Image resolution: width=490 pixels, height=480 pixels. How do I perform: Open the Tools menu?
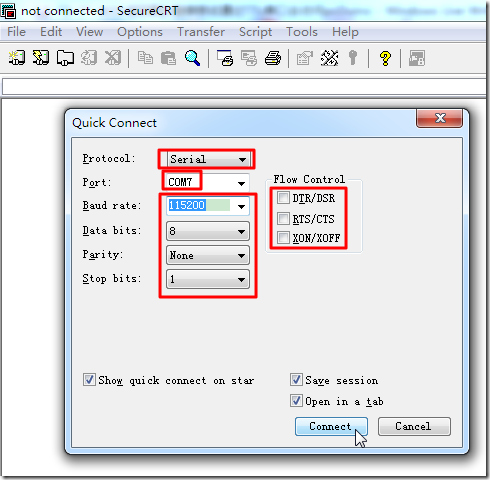pyautogui.click(x=302, y=32)
